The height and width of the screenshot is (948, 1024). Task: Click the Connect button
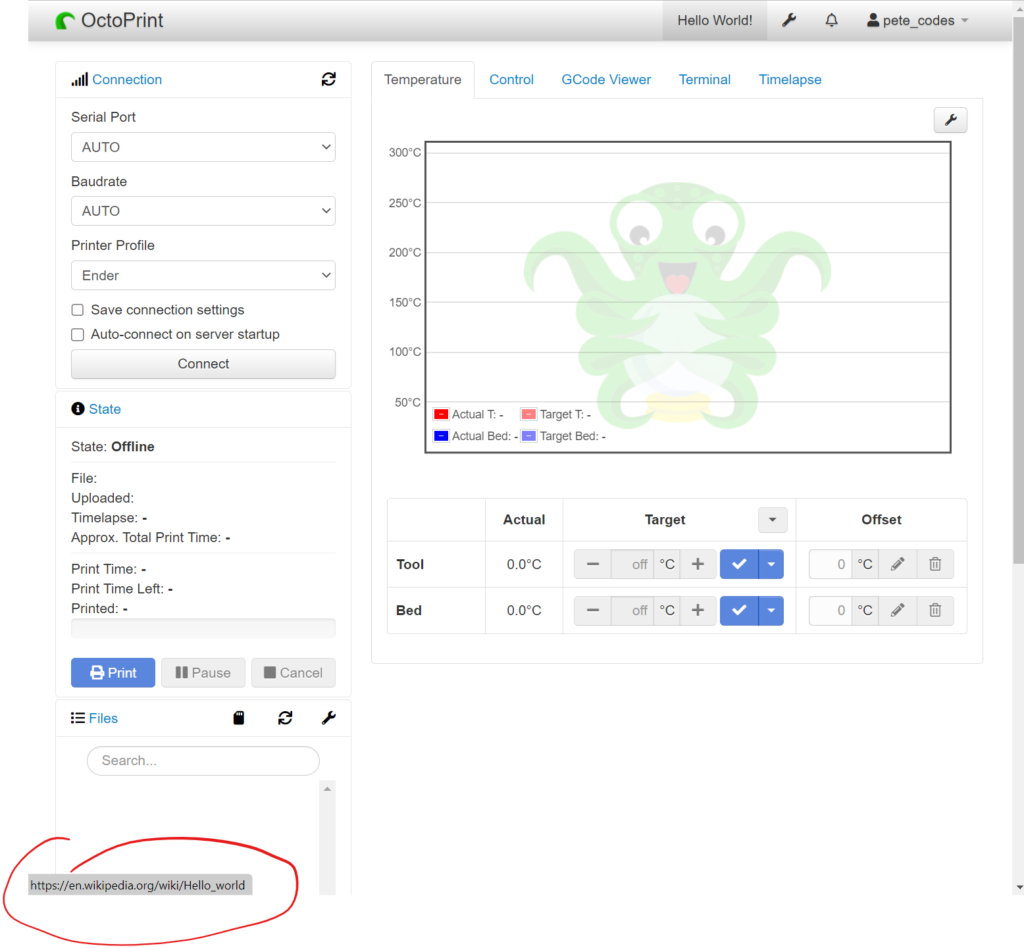[203, 364]
